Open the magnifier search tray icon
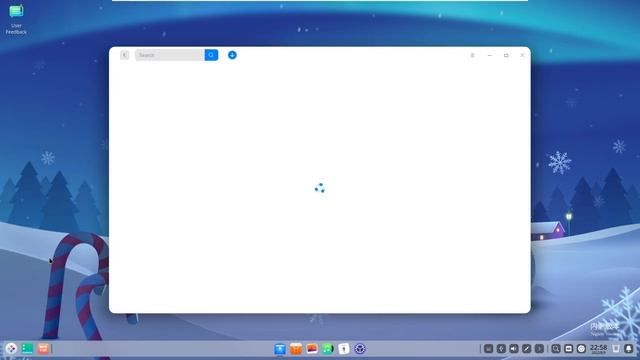This screenshot has width=640, height=360. tap(556, 349)
